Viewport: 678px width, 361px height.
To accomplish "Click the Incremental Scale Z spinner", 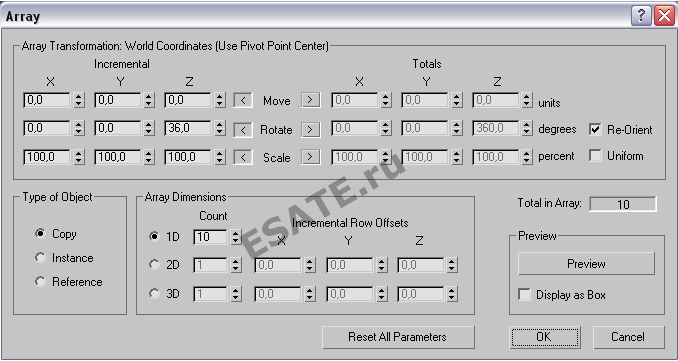I will 220,157.
